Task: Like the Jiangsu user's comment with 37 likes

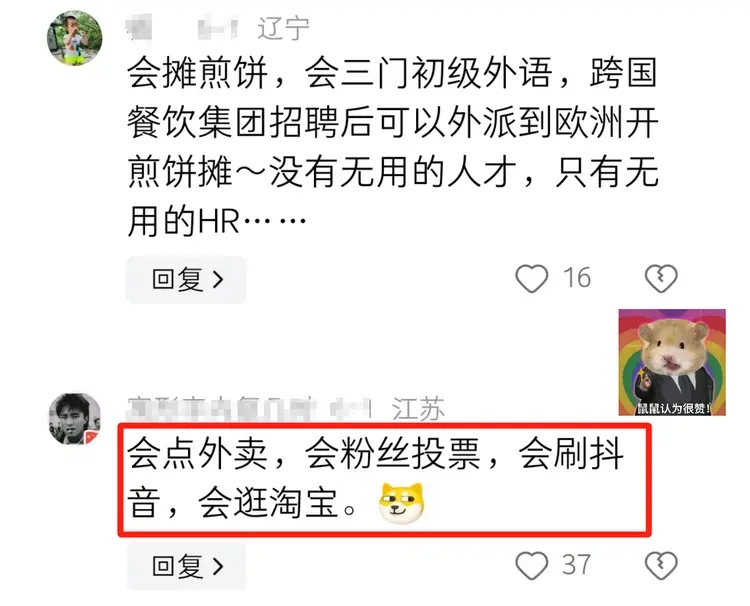Action: tap(531, 565)
